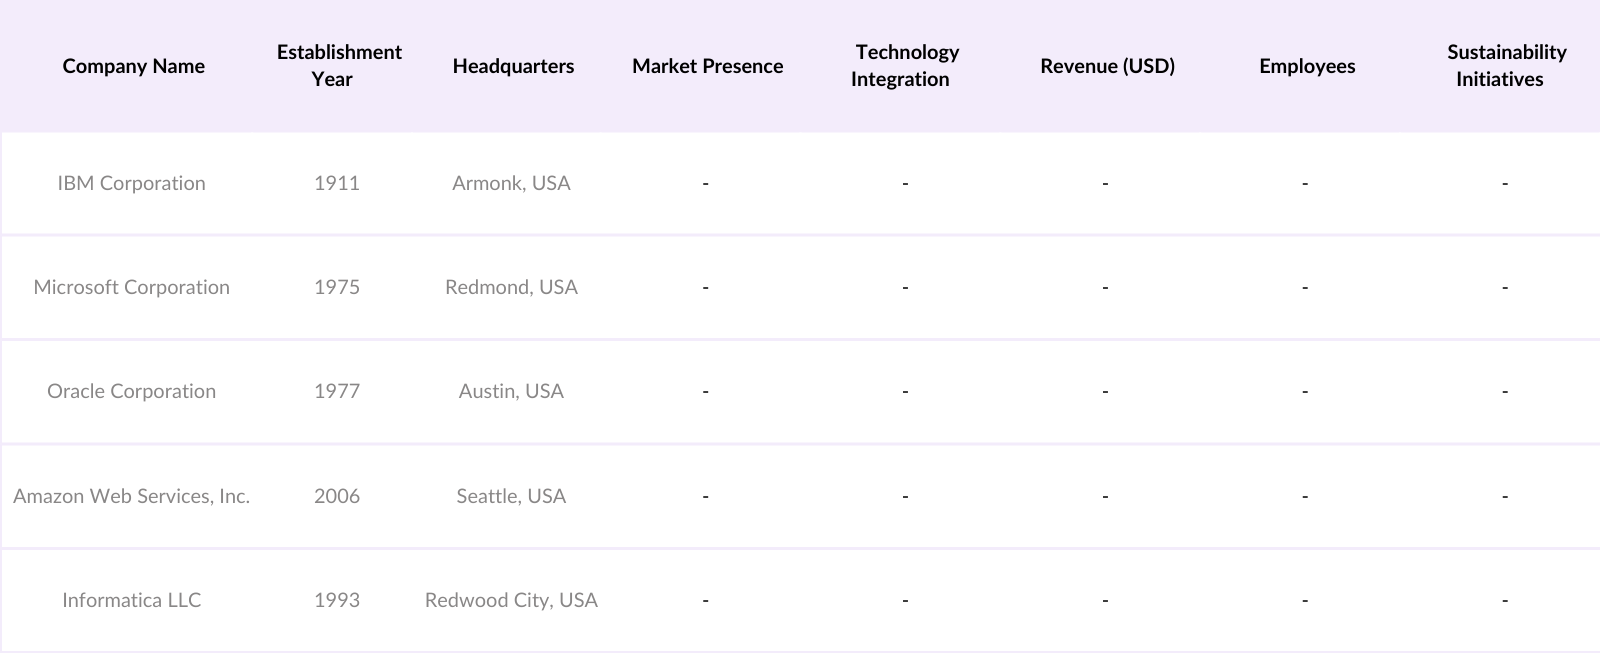
Task: Click the Employees column header
Action: [1307, 66]
